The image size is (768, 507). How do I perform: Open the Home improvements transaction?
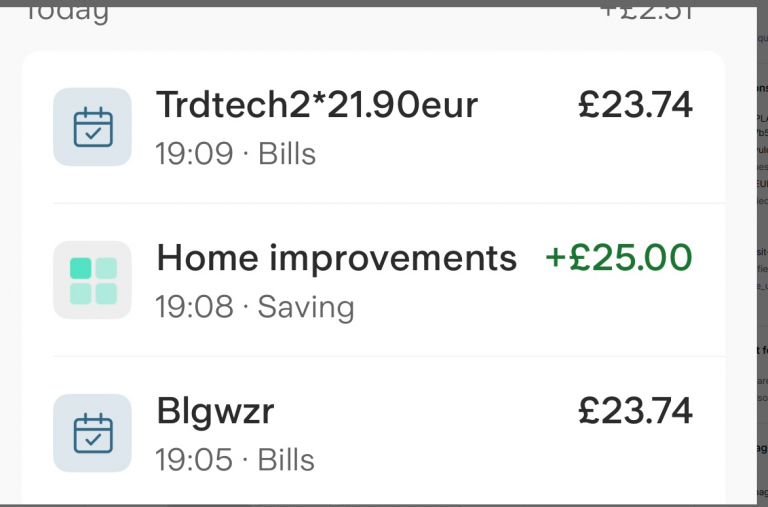coord(374,280)
